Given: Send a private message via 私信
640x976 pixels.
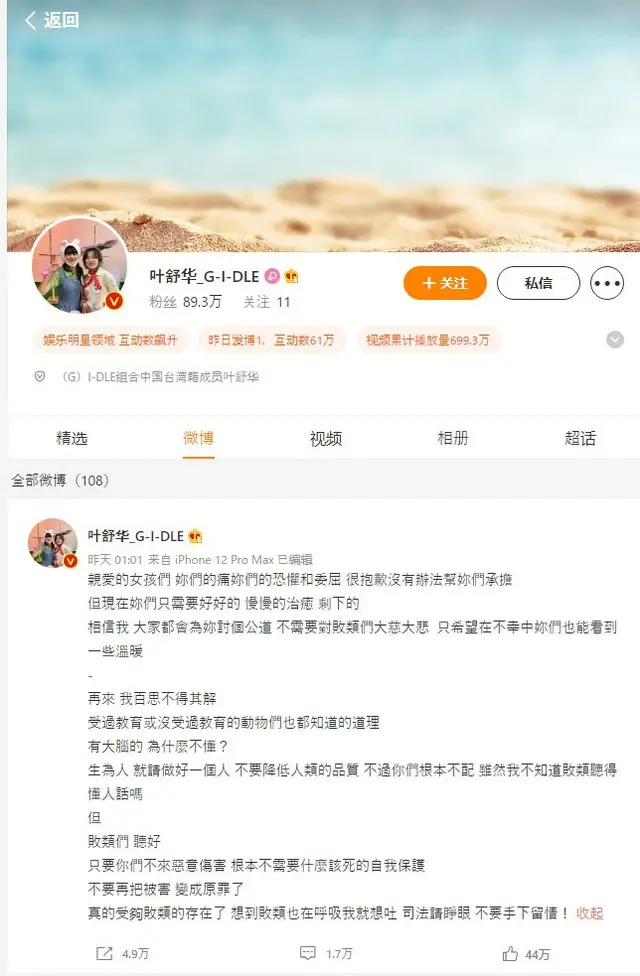Looking at the screenshot, I should [x=538, y=283].
